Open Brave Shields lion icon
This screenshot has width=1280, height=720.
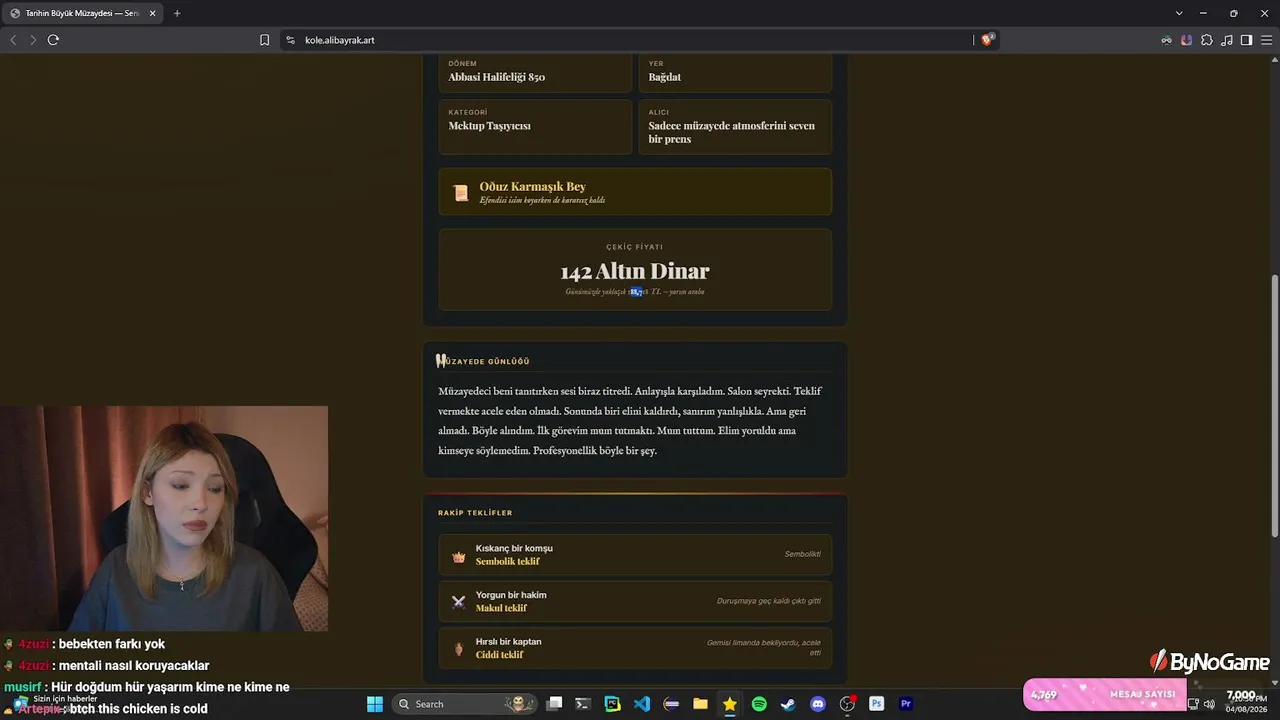point(987,40)
